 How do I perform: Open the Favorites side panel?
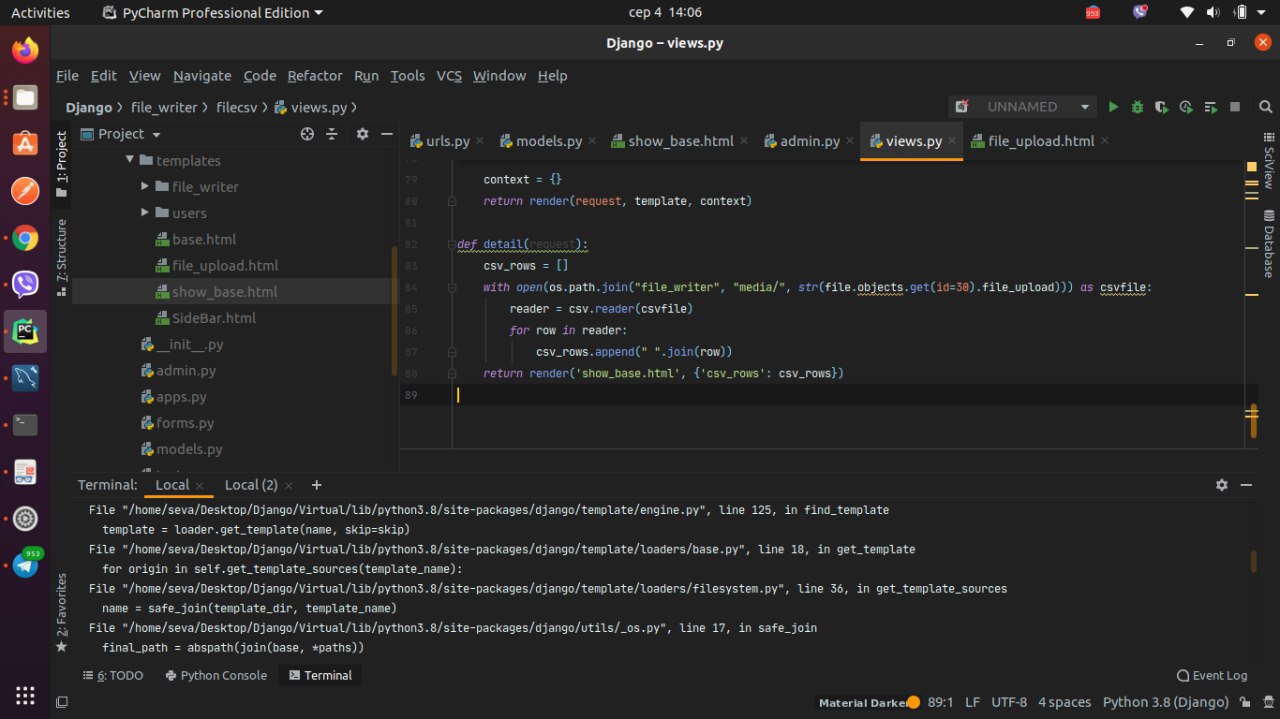(x=61, y=612)
